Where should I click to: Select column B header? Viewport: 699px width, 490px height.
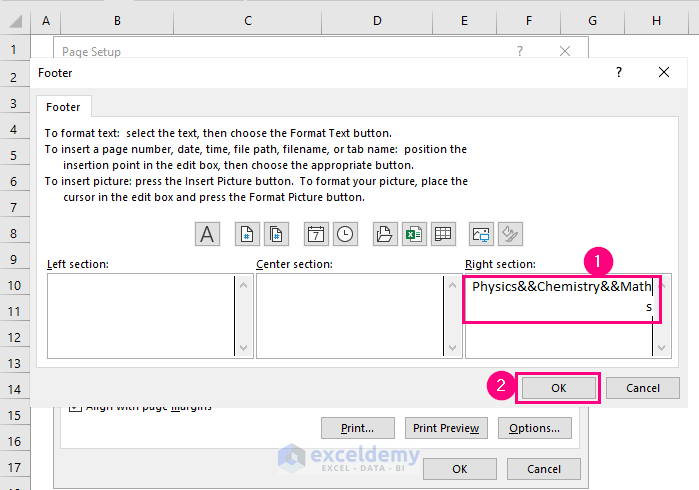click(x=117, y=21)
